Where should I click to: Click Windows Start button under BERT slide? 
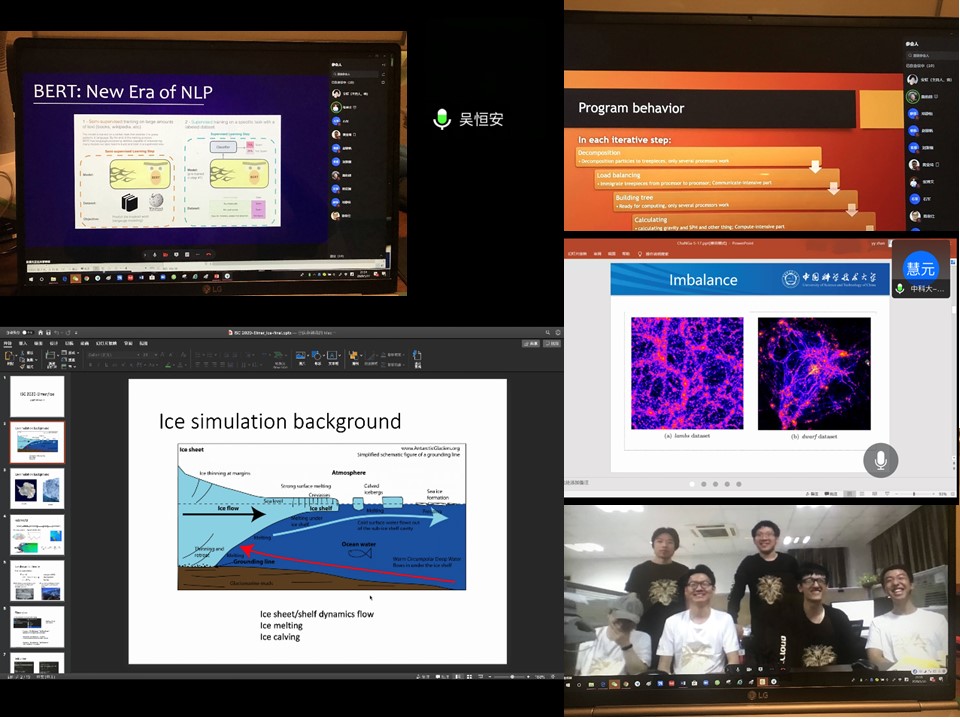point(32,279)
